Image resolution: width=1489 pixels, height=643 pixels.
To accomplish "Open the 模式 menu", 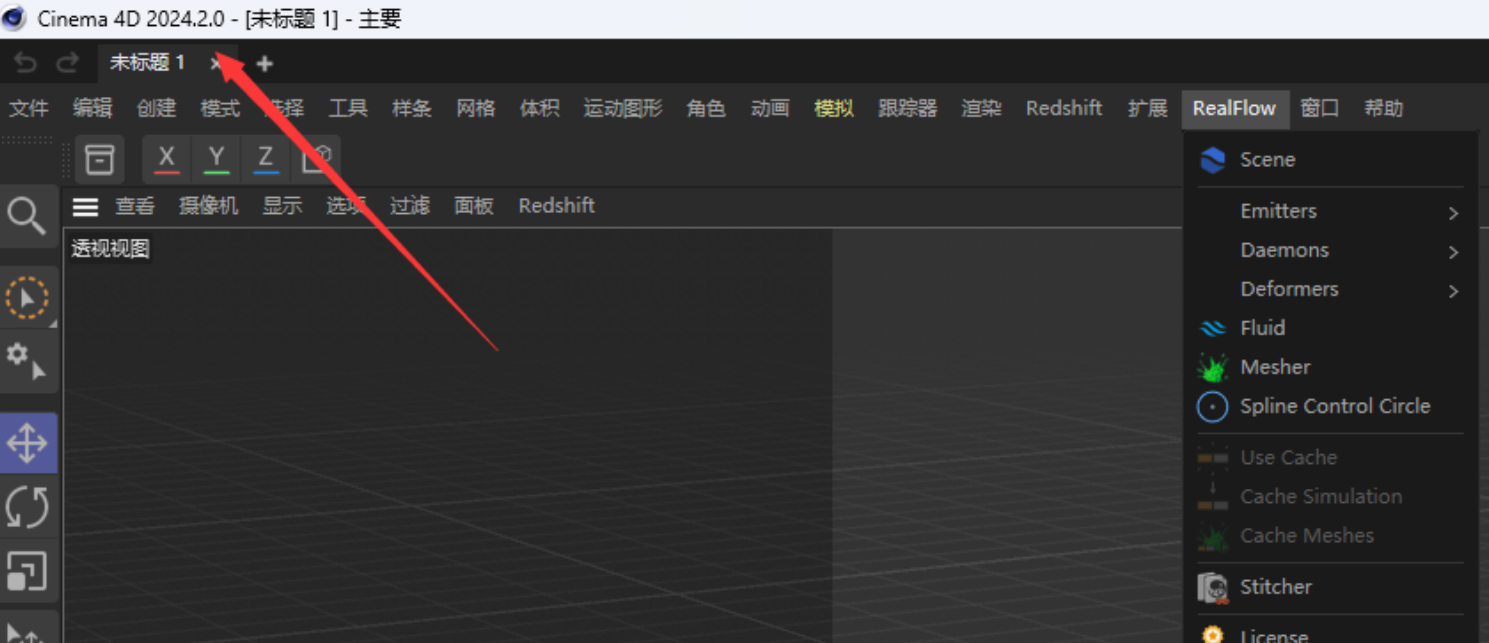I will tap(220, 108).
